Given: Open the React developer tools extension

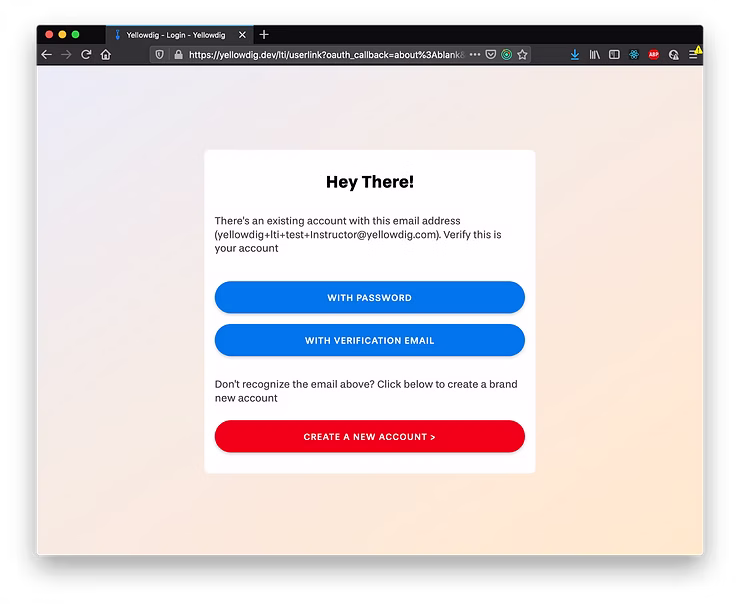Looking at the screenshot, I should (634, 55).
